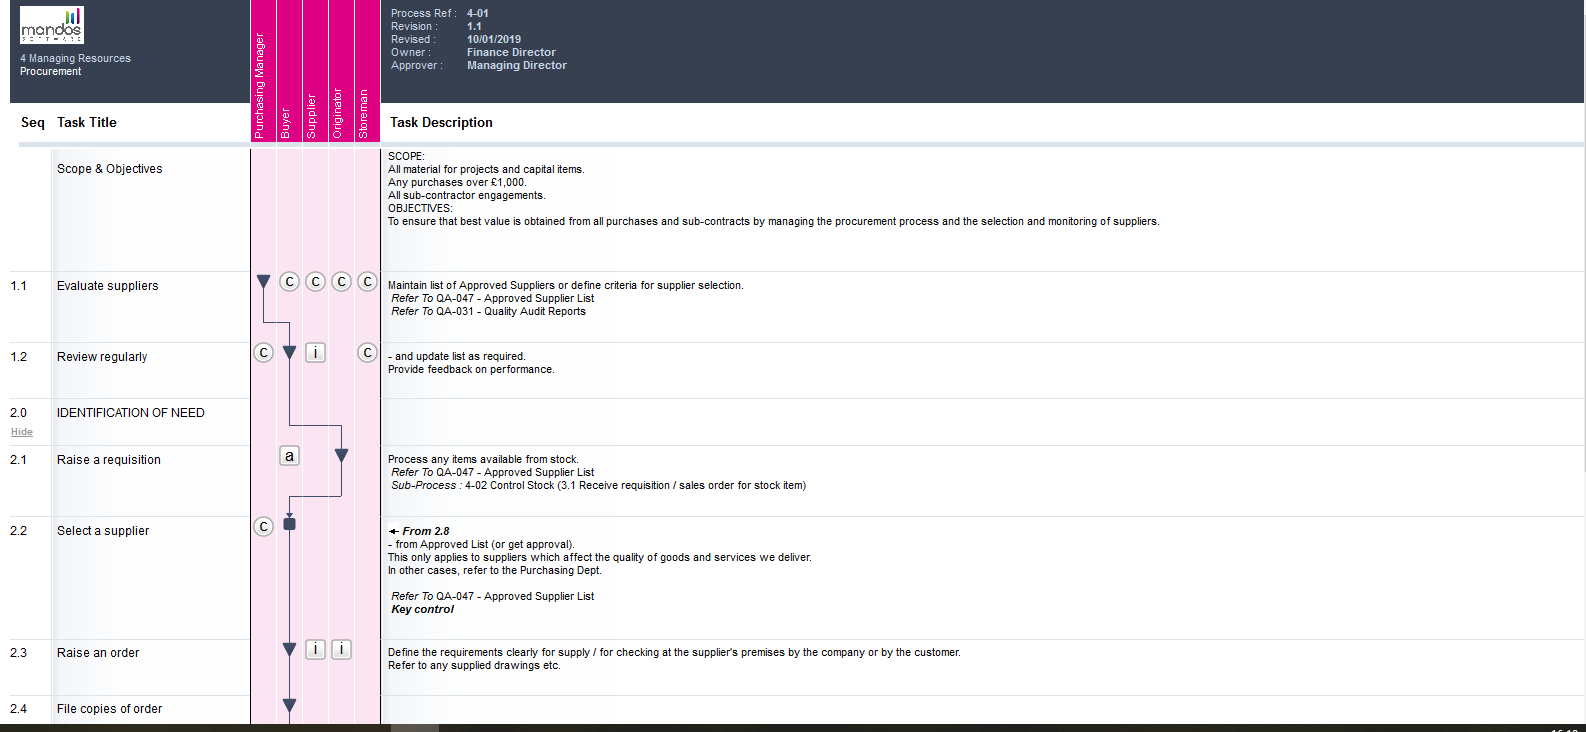Open QA-031 Quality Audit Reports reference
Viewport: 1586px width, 732px height.
point(489,311)
